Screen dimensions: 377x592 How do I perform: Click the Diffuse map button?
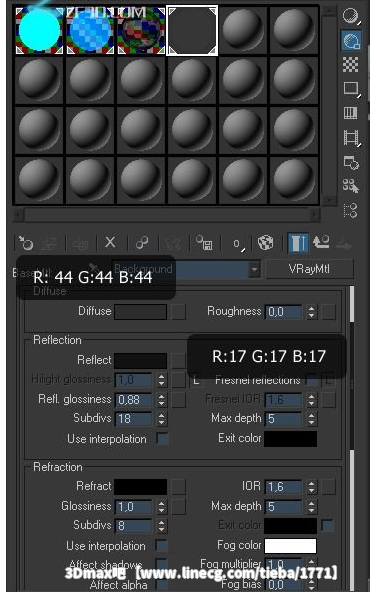click(x=178, y=312)
